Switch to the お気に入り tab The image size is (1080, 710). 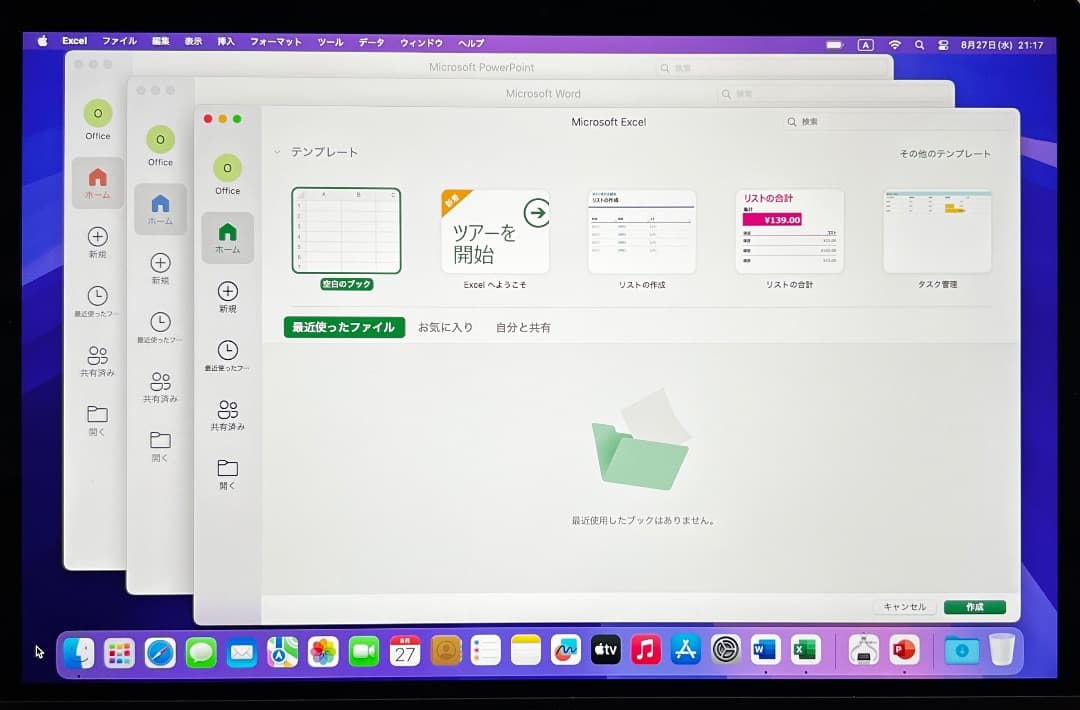(x=446, y=327)
